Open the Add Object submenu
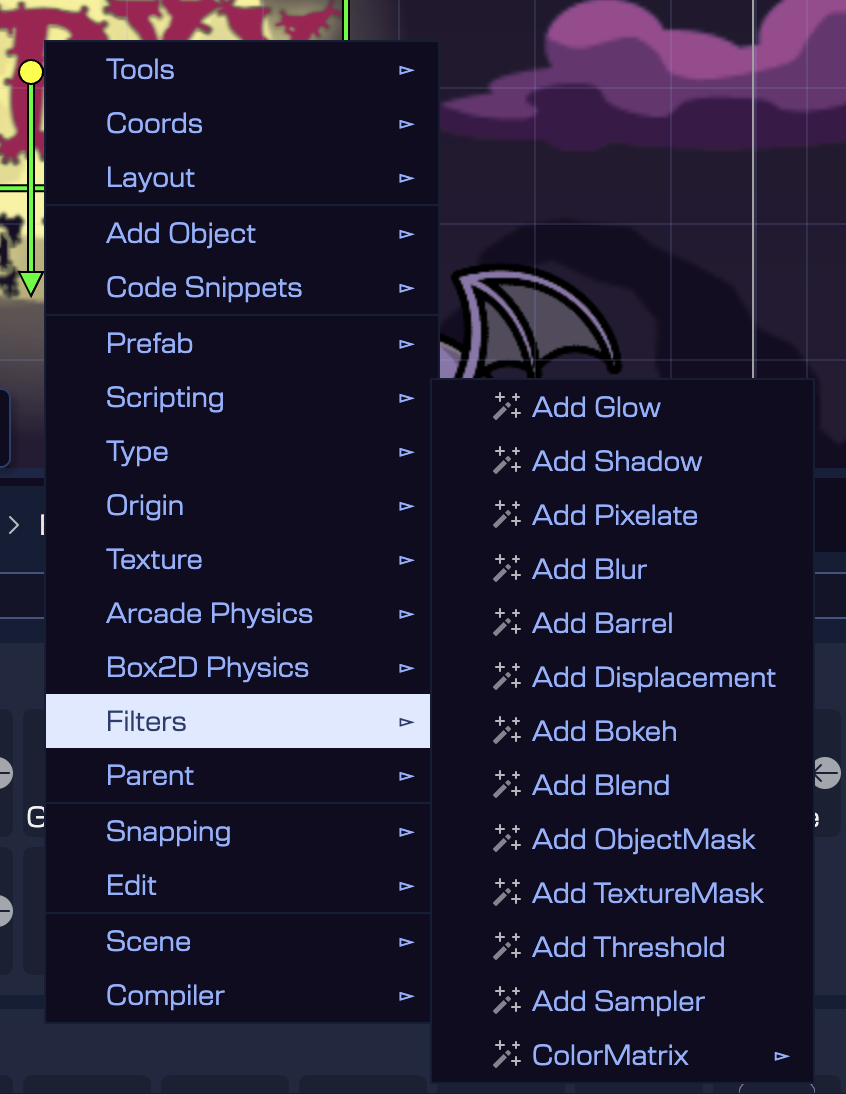 181,234
